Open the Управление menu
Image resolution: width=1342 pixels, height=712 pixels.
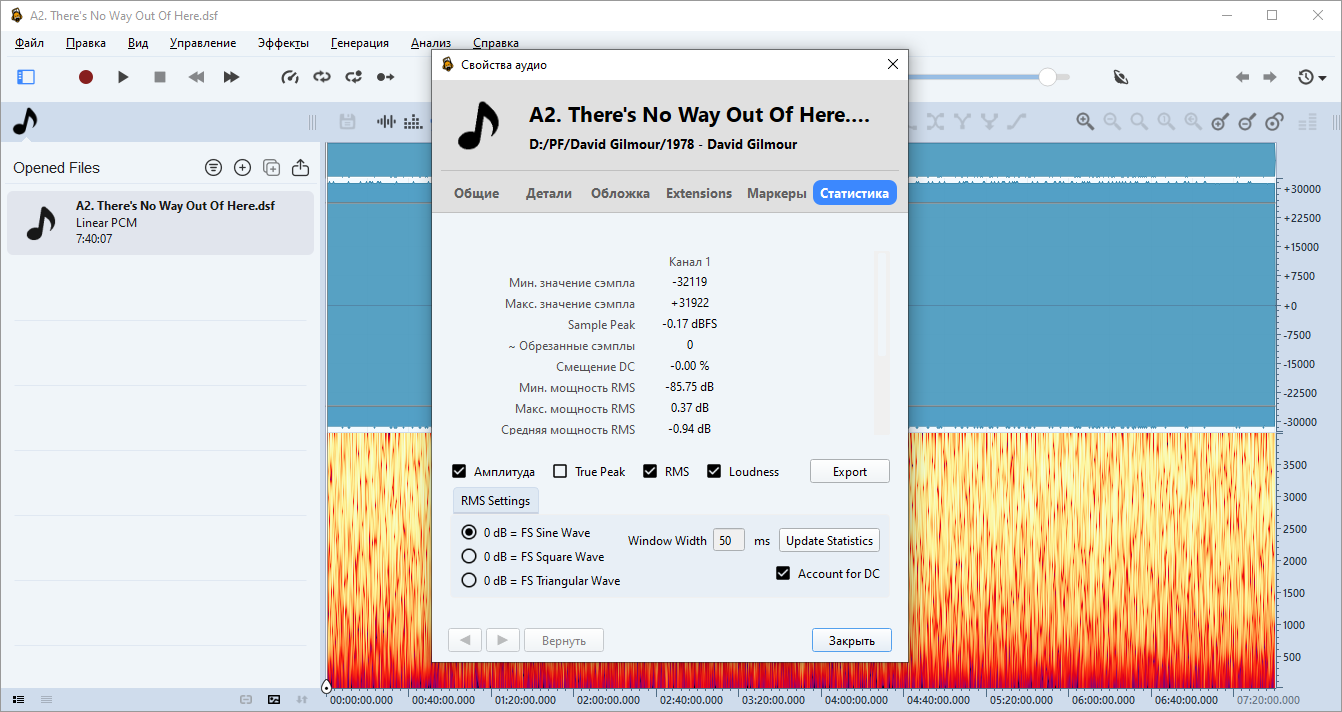(x=203, y=43)
